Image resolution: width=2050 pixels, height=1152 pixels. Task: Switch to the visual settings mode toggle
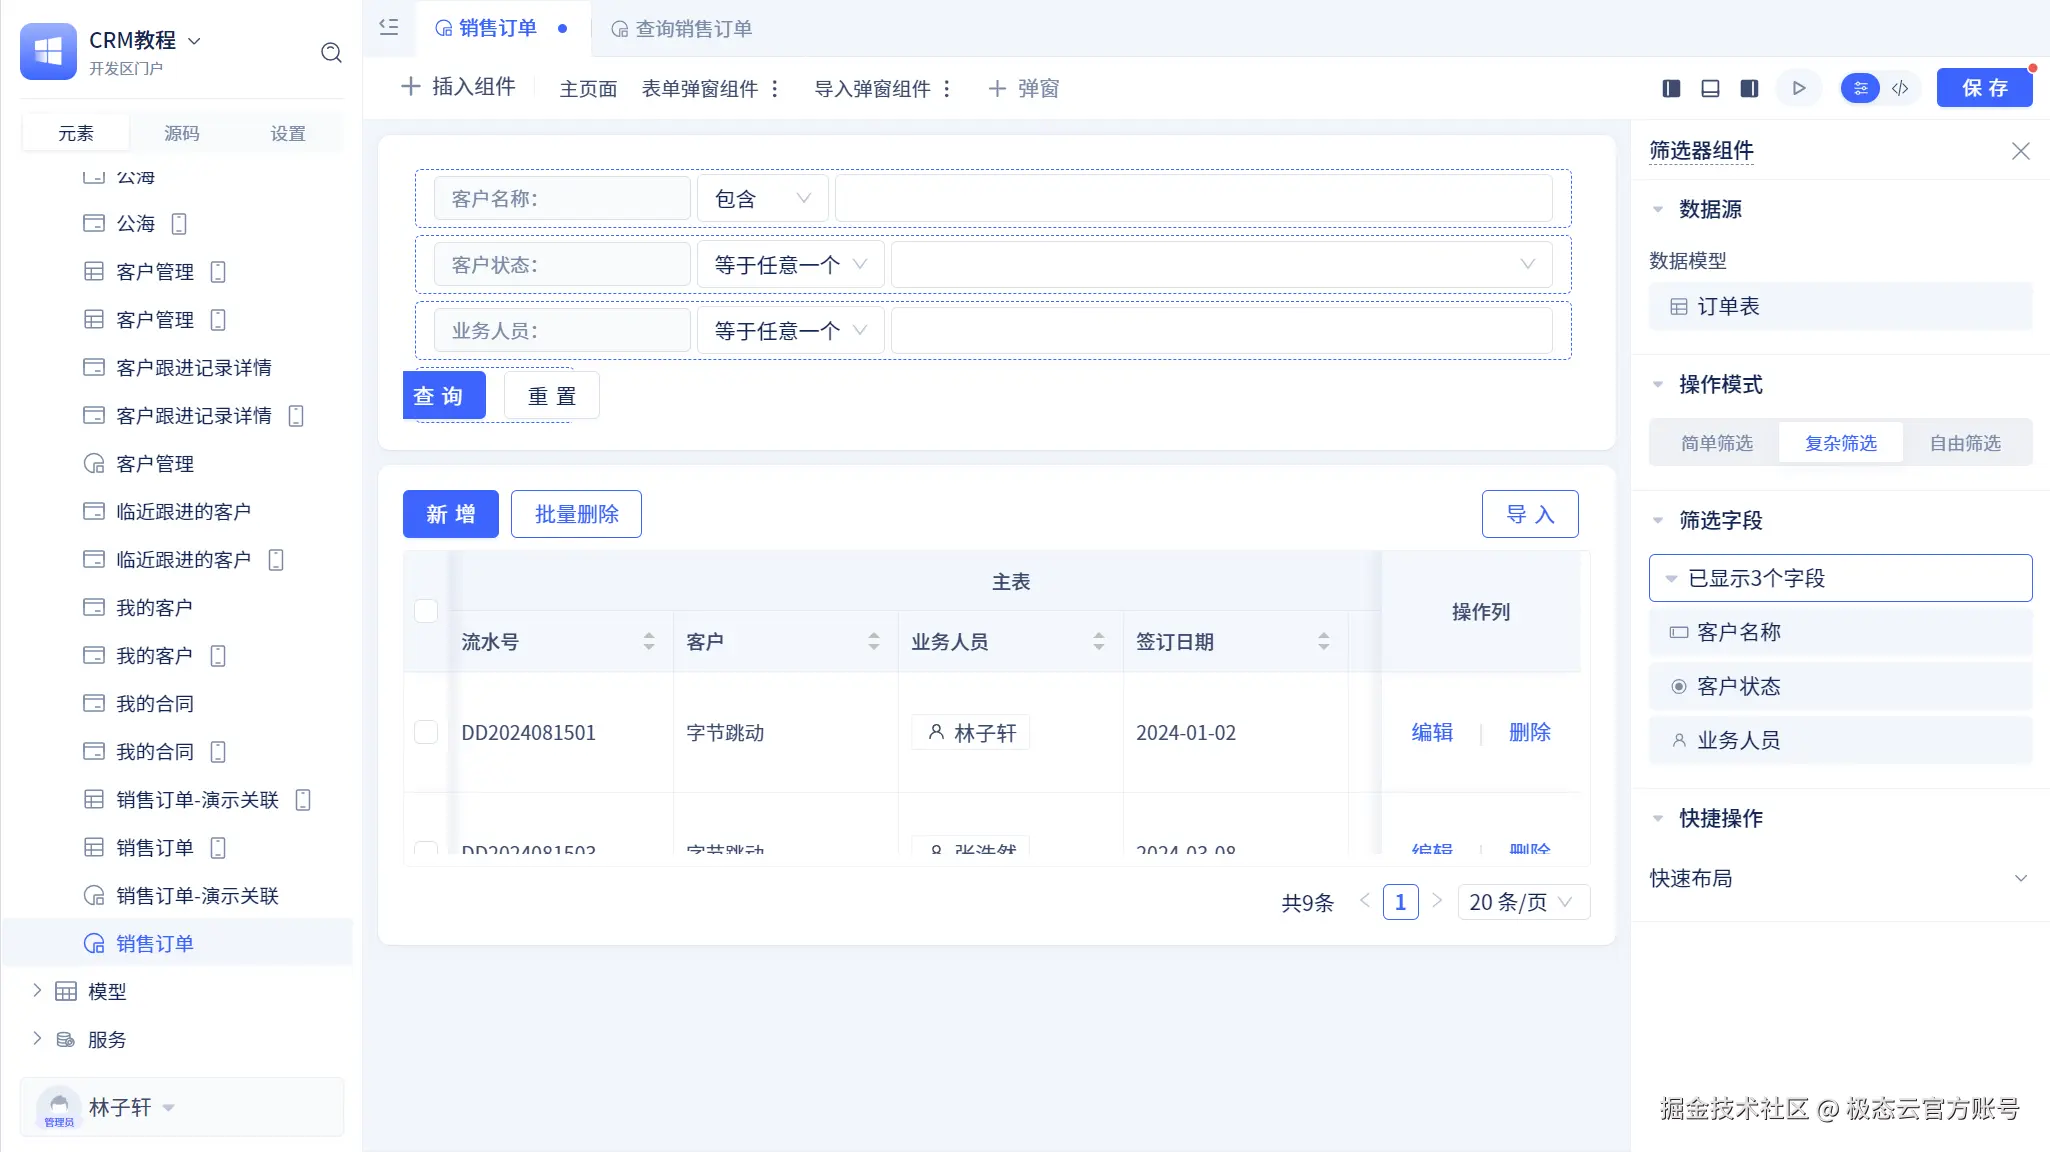(1860, 88)
